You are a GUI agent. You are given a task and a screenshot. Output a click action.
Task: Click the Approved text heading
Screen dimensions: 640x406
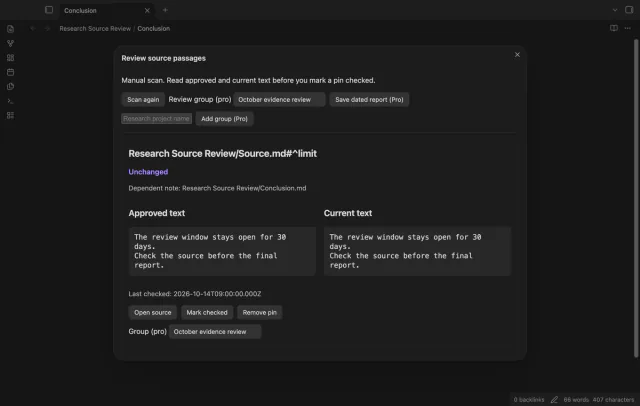(157, 213)
